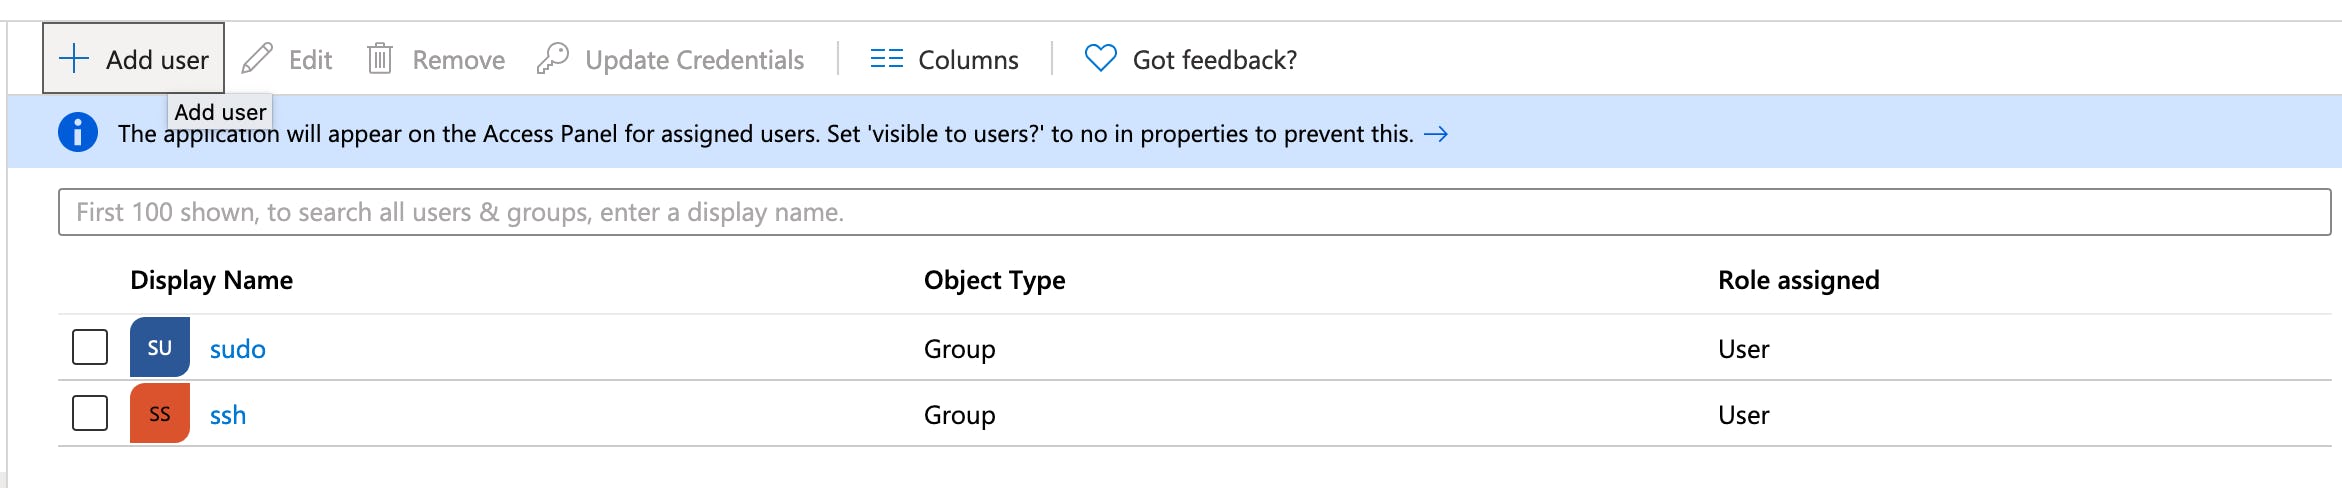Open the Columns list icon
The image size is (2342, 488).
(886, 59)
